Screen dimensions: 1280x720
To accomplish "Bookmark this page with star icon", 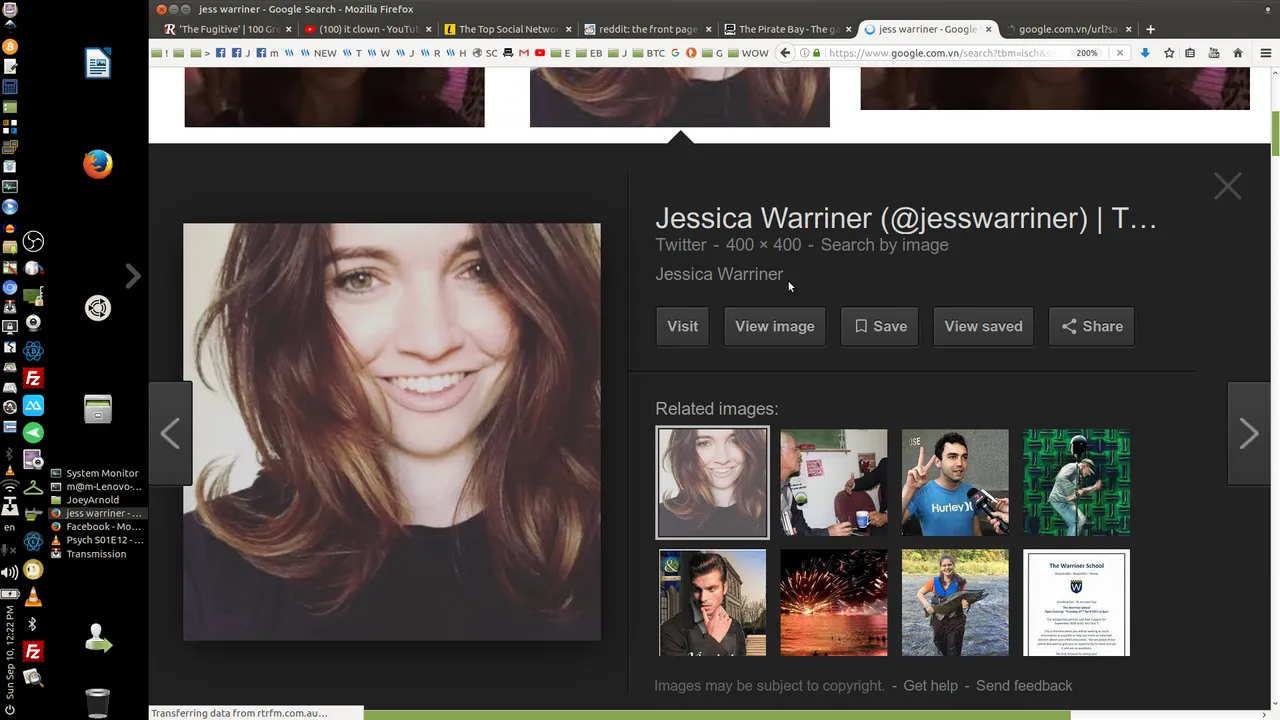I will pos(1169,53).
